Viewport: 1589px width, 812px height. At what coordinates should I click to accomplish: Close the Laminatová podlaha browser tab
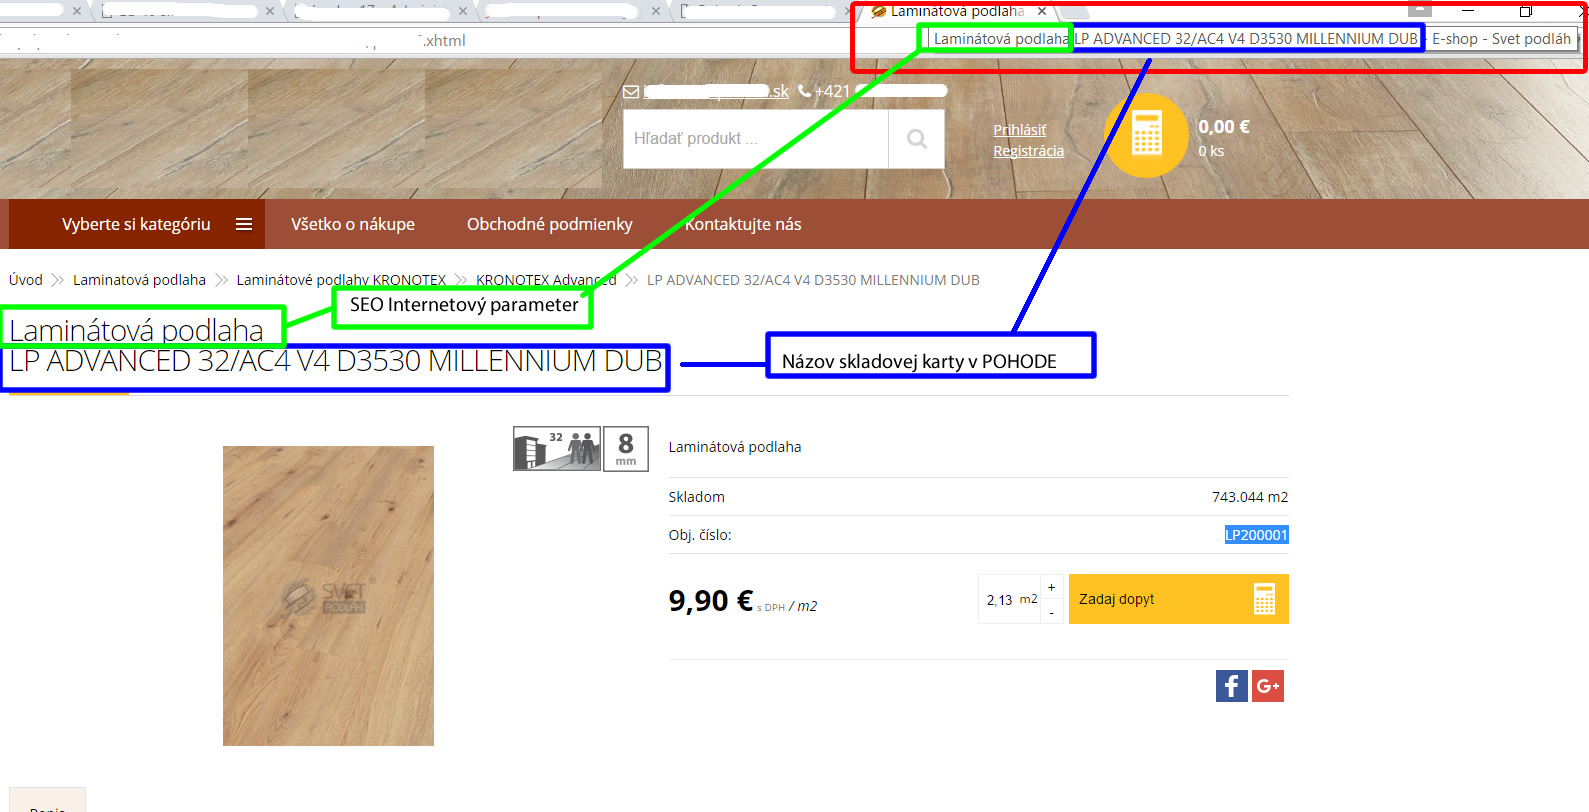1042,11
